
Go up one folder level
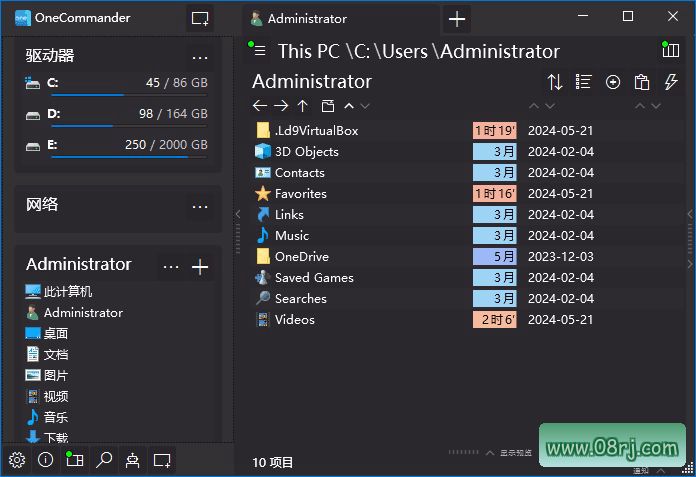tap(303, 106)
